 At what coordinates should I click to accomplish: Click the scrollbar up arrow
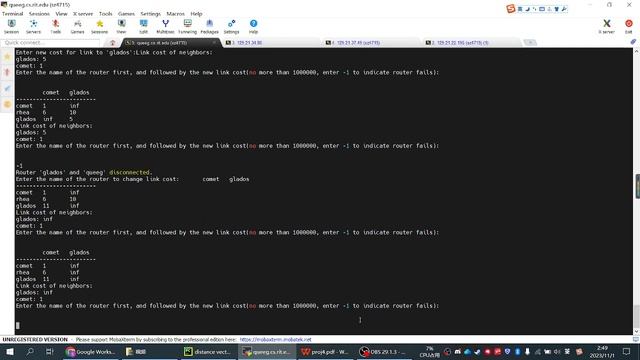636,51
